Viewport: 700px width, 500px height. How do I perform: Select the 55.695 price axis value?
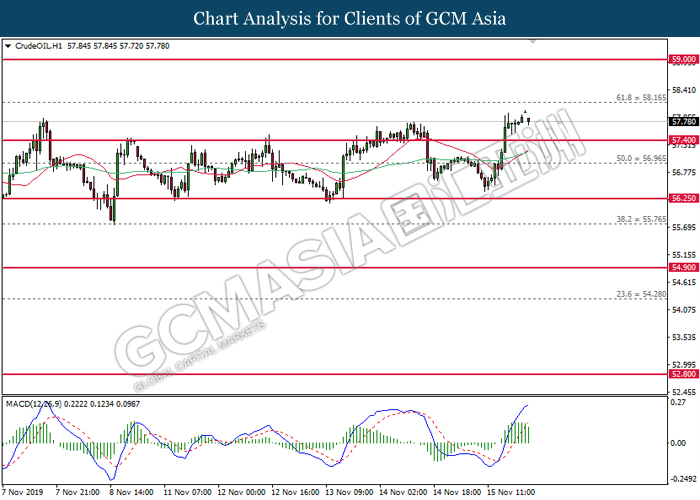tap(684, 228)
